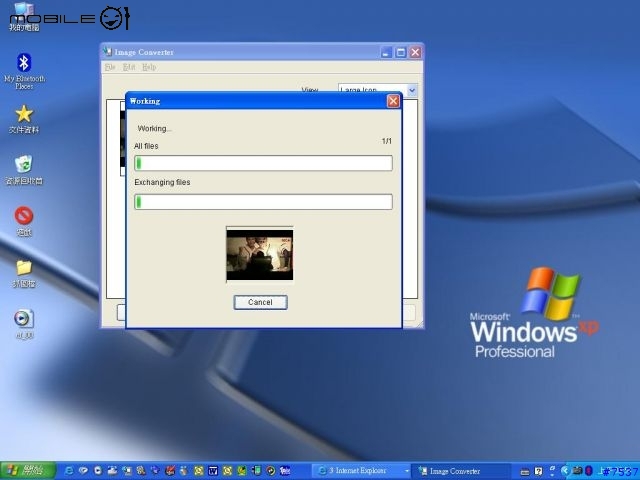The width and height of the screenshot is (640, 480).
Task: Close the Image Converter window
Action: click(x=416, y=52)
